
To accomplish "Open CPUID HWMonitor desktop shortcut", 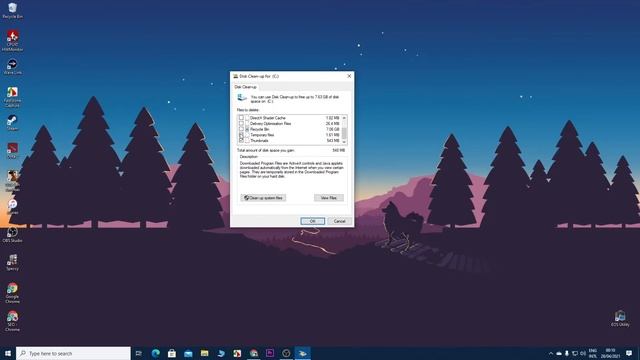I will [12, 41].
